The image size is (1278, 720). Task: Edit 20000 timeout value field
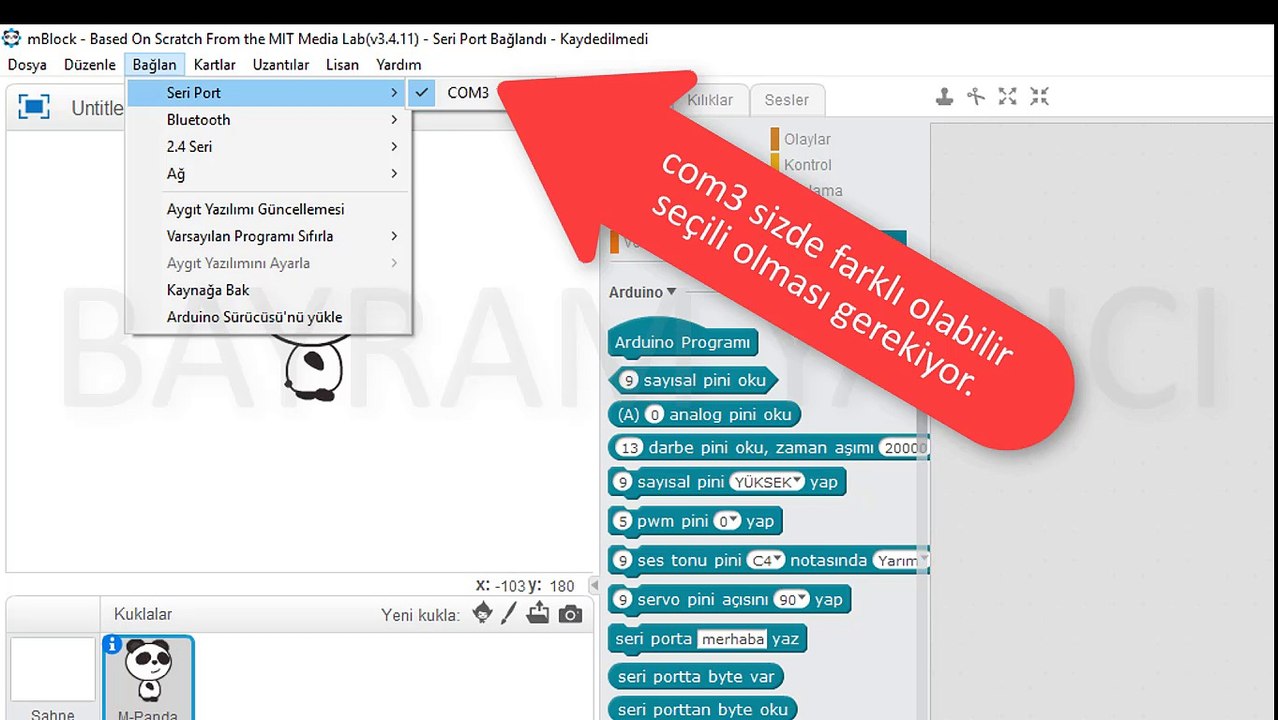pyautogui.click(x=904, y=448)
